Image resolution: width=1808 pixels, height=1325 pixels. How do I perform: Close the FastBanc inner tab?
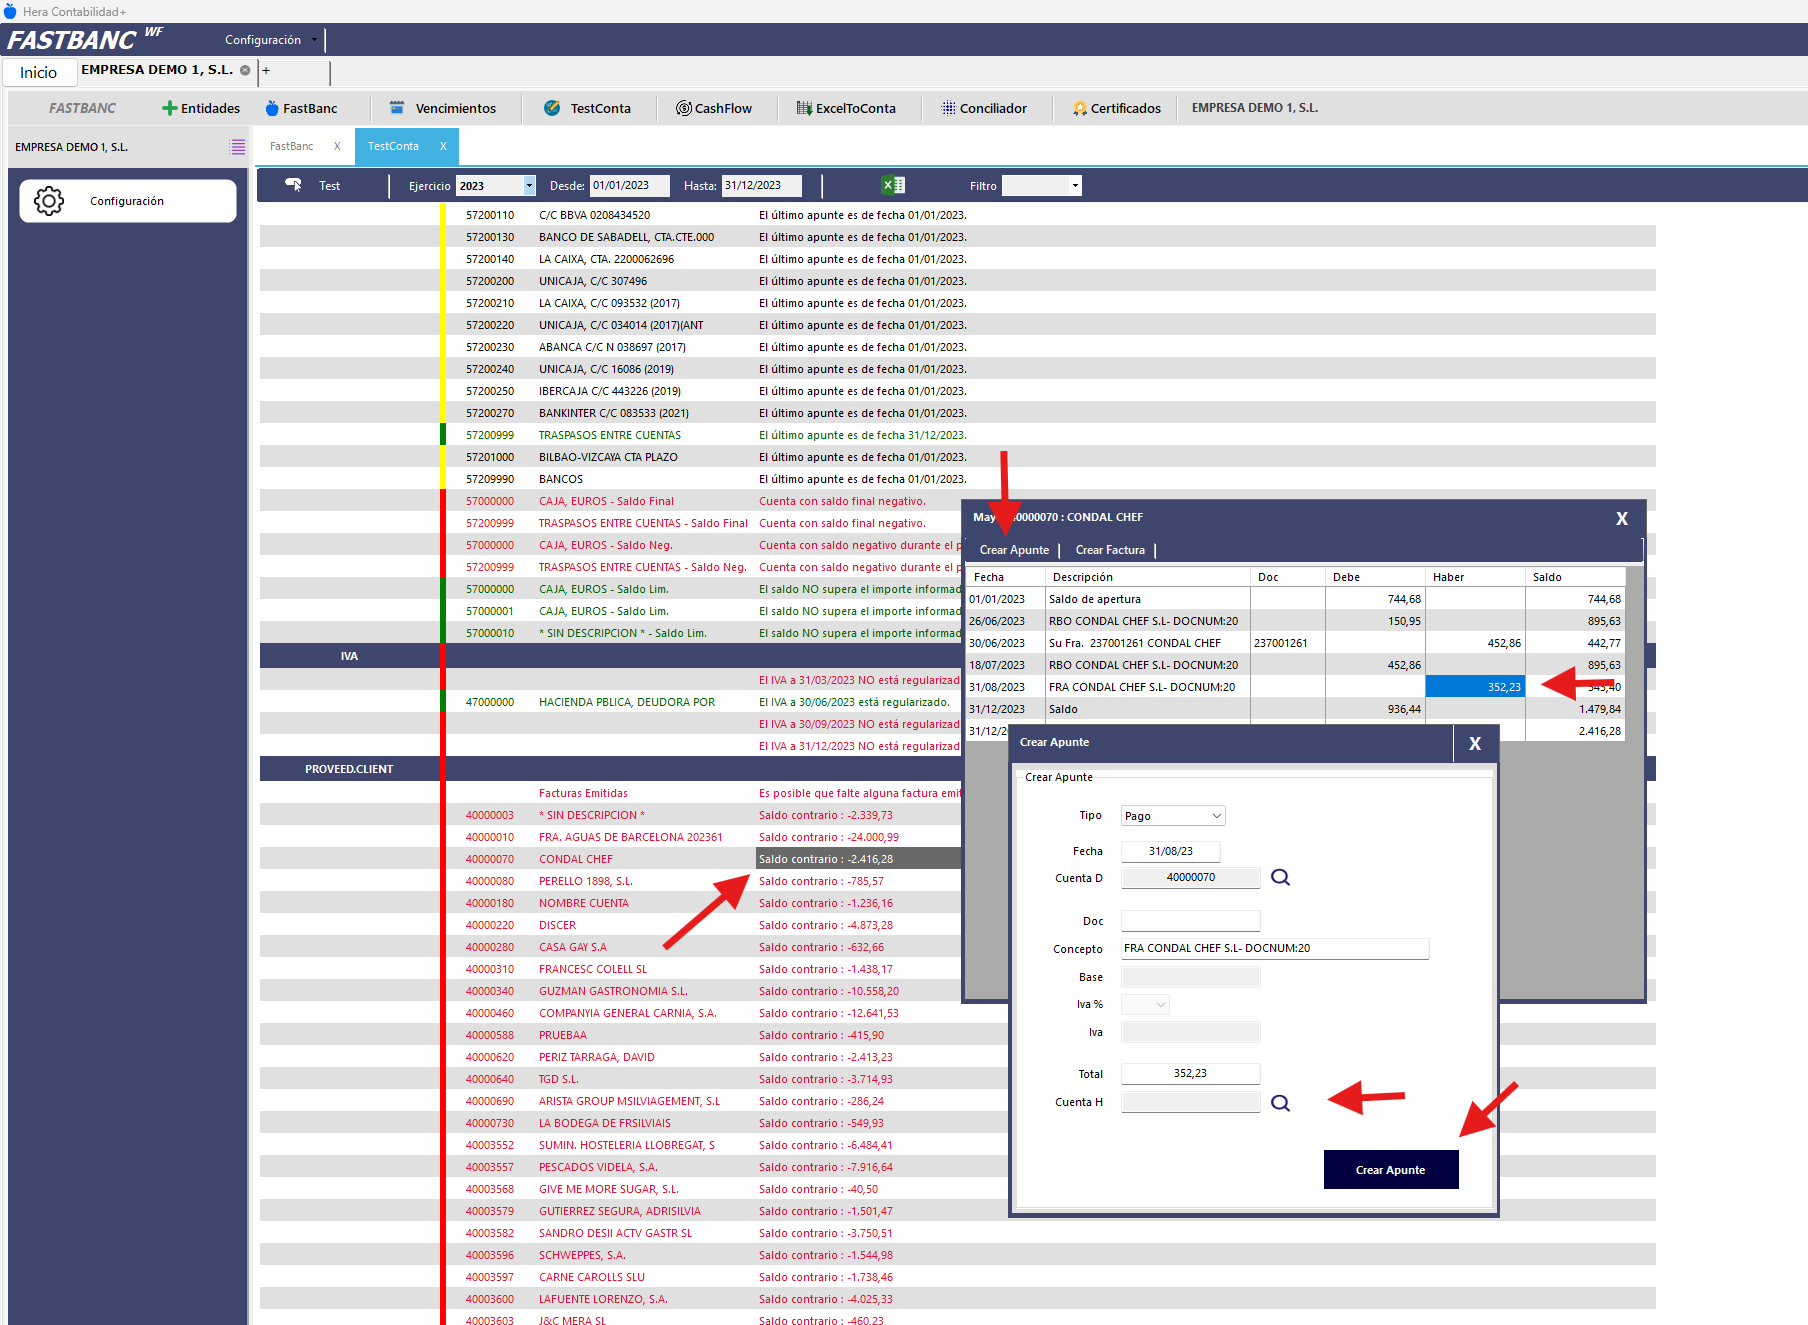pos(337,146)
